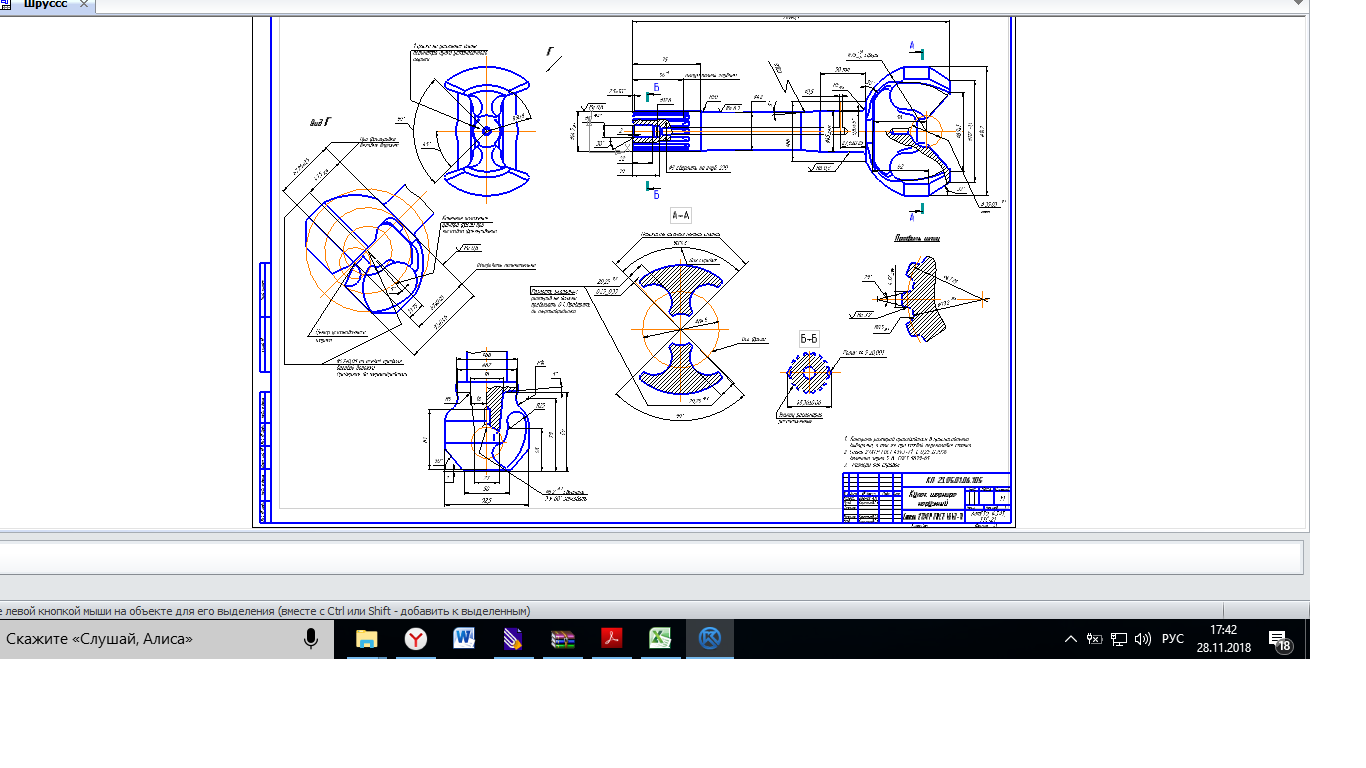
Task: Open the РУС input language switcher
Action: (1173, 639)
